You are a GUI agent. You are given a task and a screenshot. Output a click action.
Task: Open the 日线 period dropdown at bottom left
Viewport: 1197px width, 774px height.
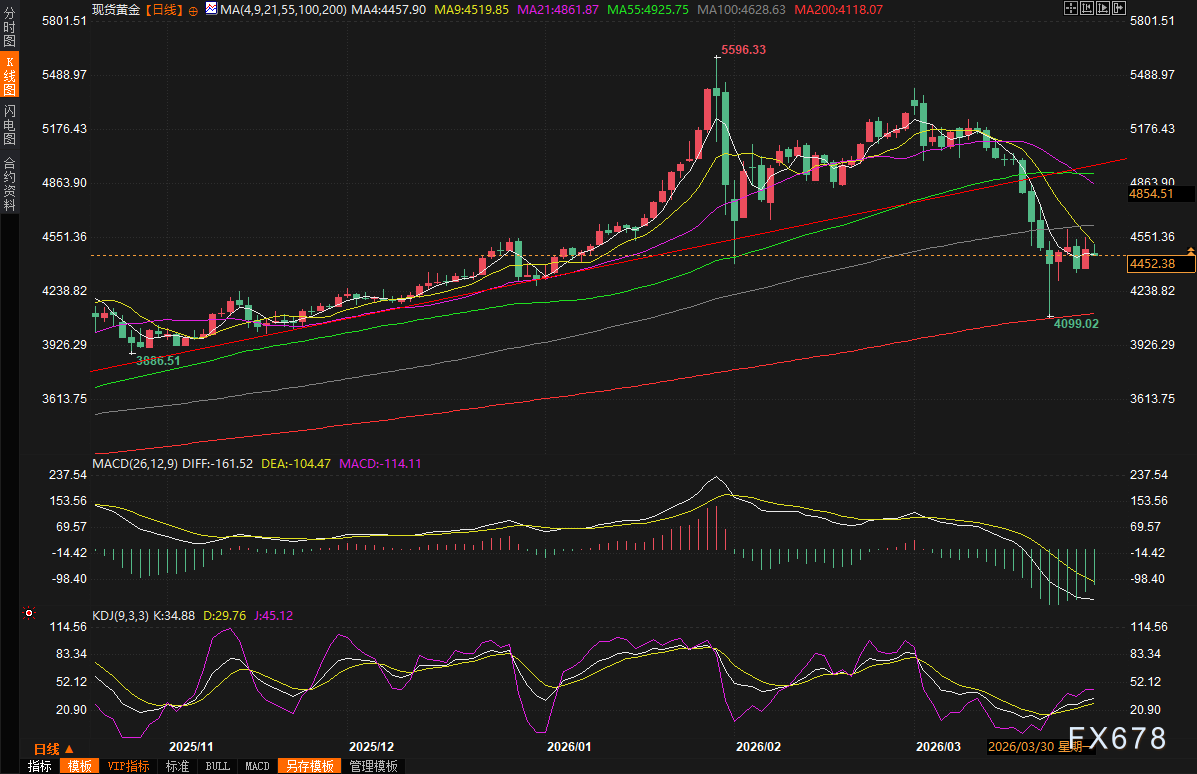[53, 748]
